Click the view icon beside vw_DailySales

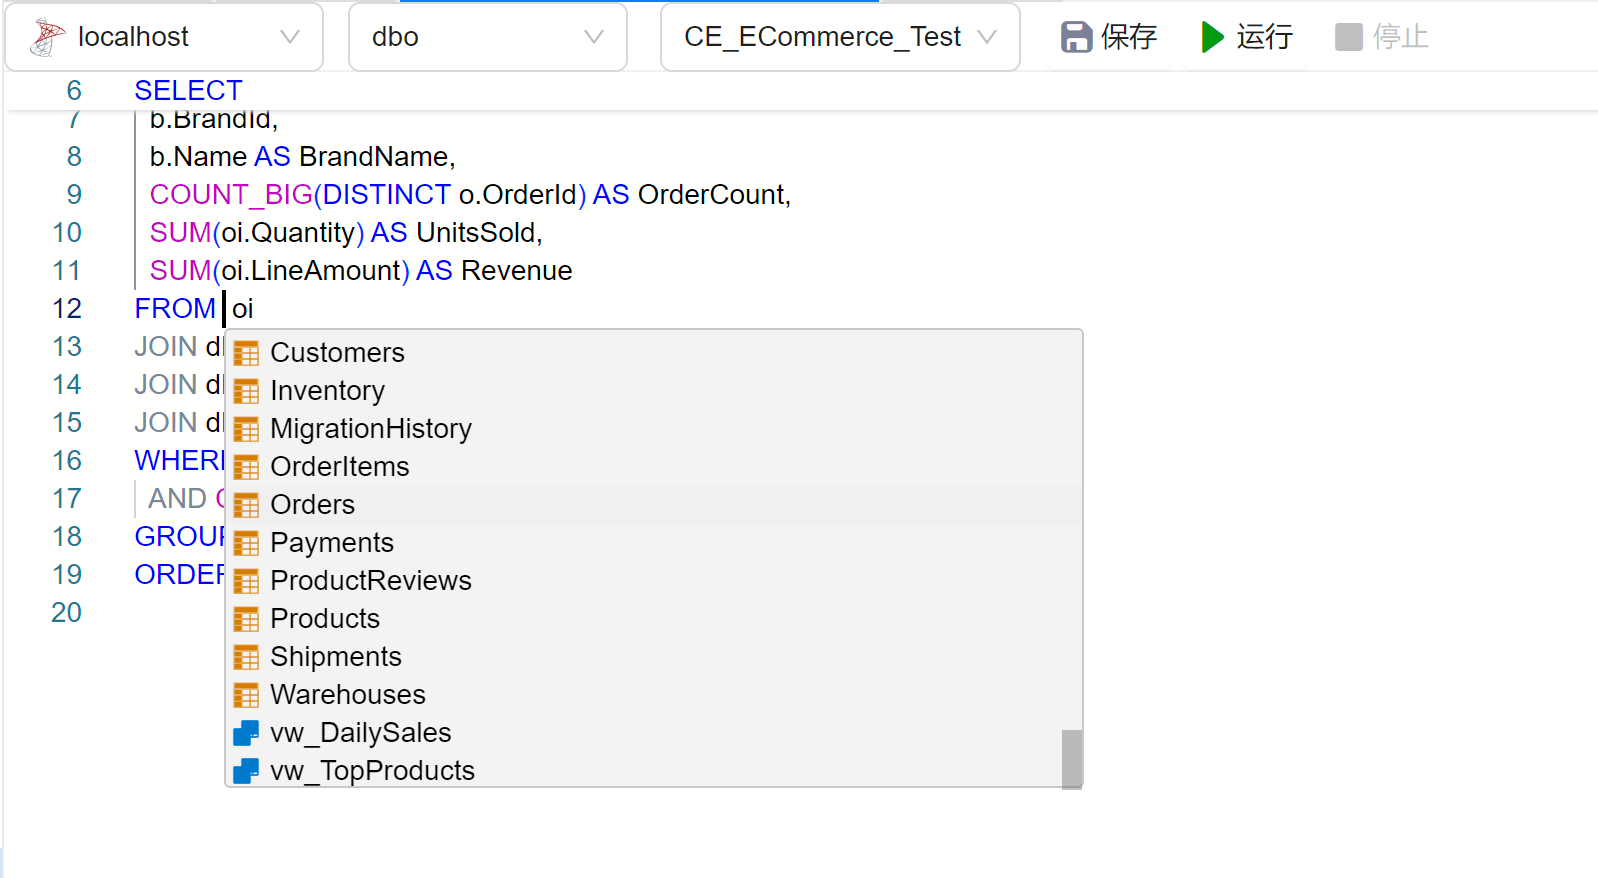(x=246, y=733)
